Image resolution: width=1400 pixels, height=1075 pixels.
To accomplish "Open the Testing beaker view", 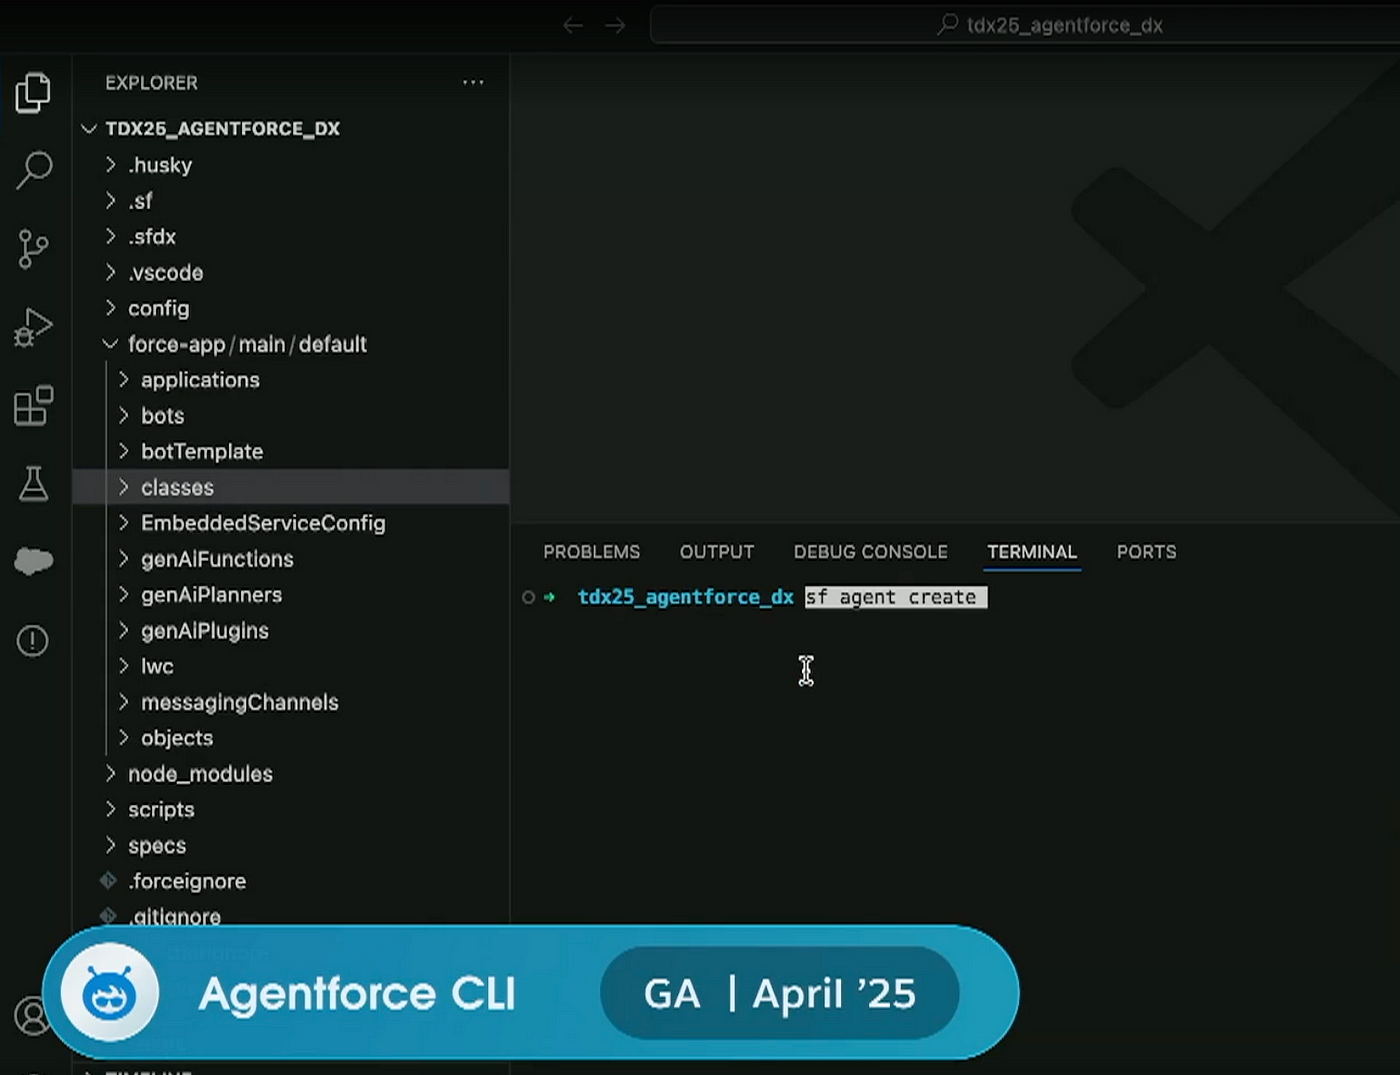I will click(33, 484).
